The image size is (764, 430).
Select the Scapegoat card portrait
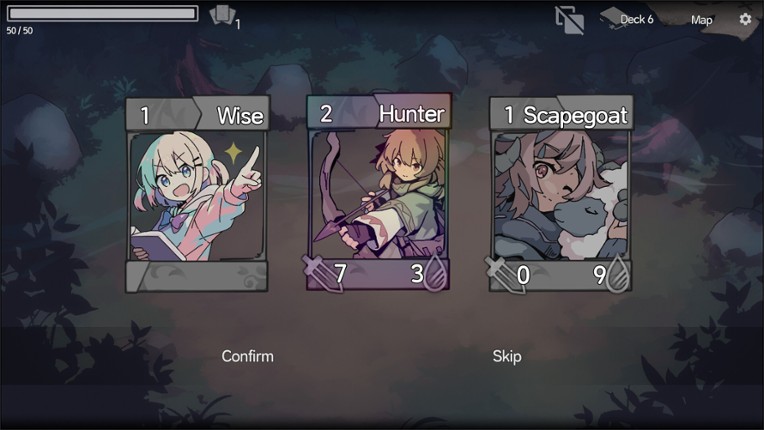coord(561,195)
